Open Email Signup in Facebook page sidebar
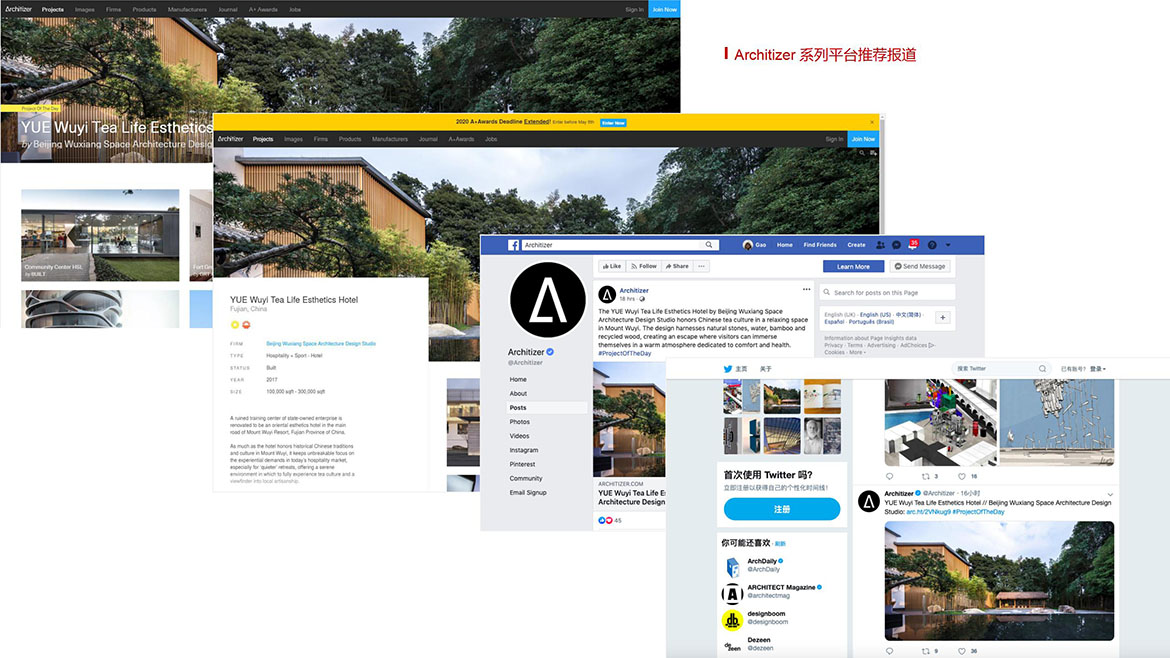 tap(528, 492)
